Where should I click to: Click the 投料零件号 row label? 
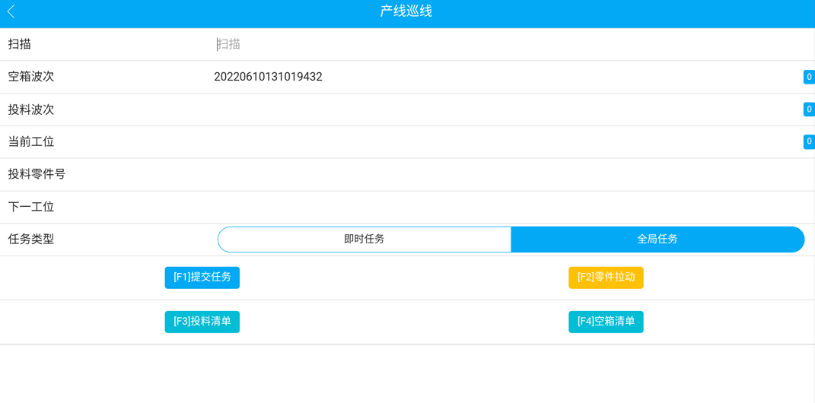coord(36,175)
